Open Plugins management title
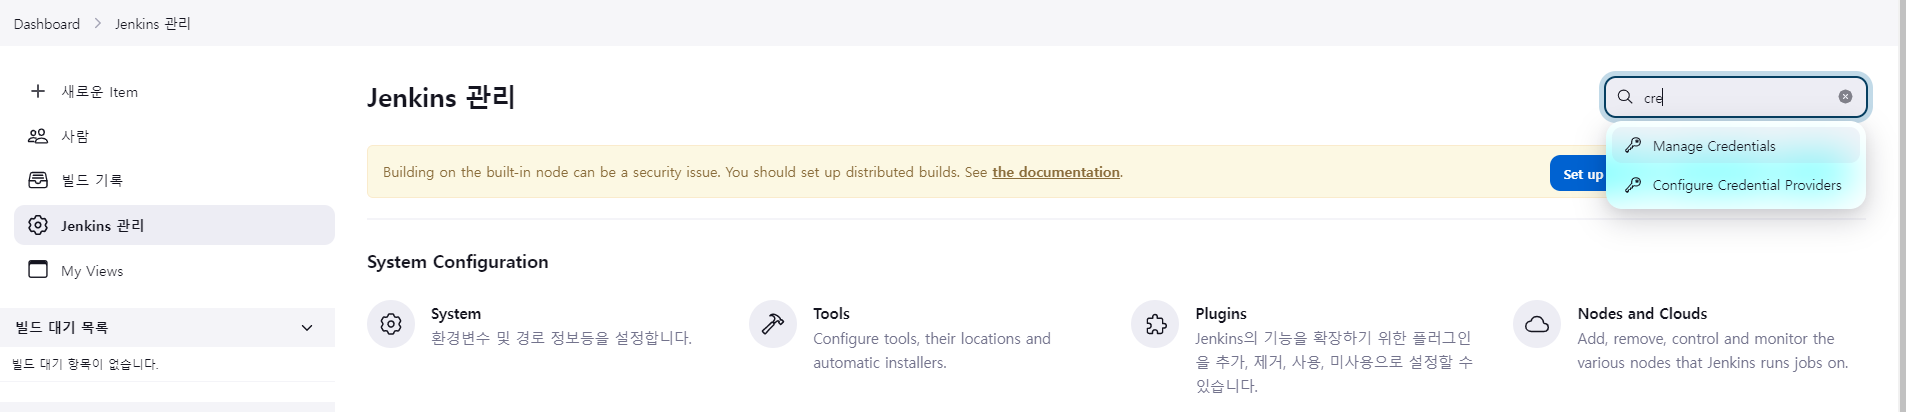The height and width of the screenshot is (412, 1906). pos(1221,313)
